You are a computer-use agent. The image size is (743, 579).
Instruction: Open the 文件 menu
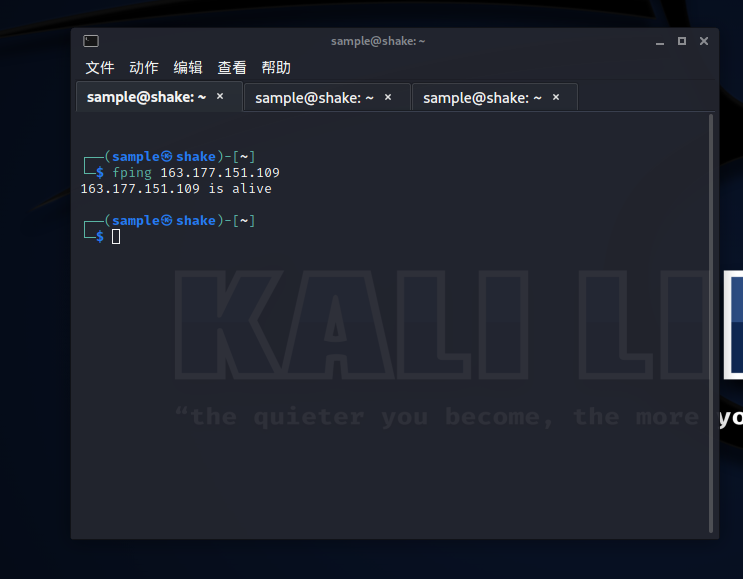point(100,68)
